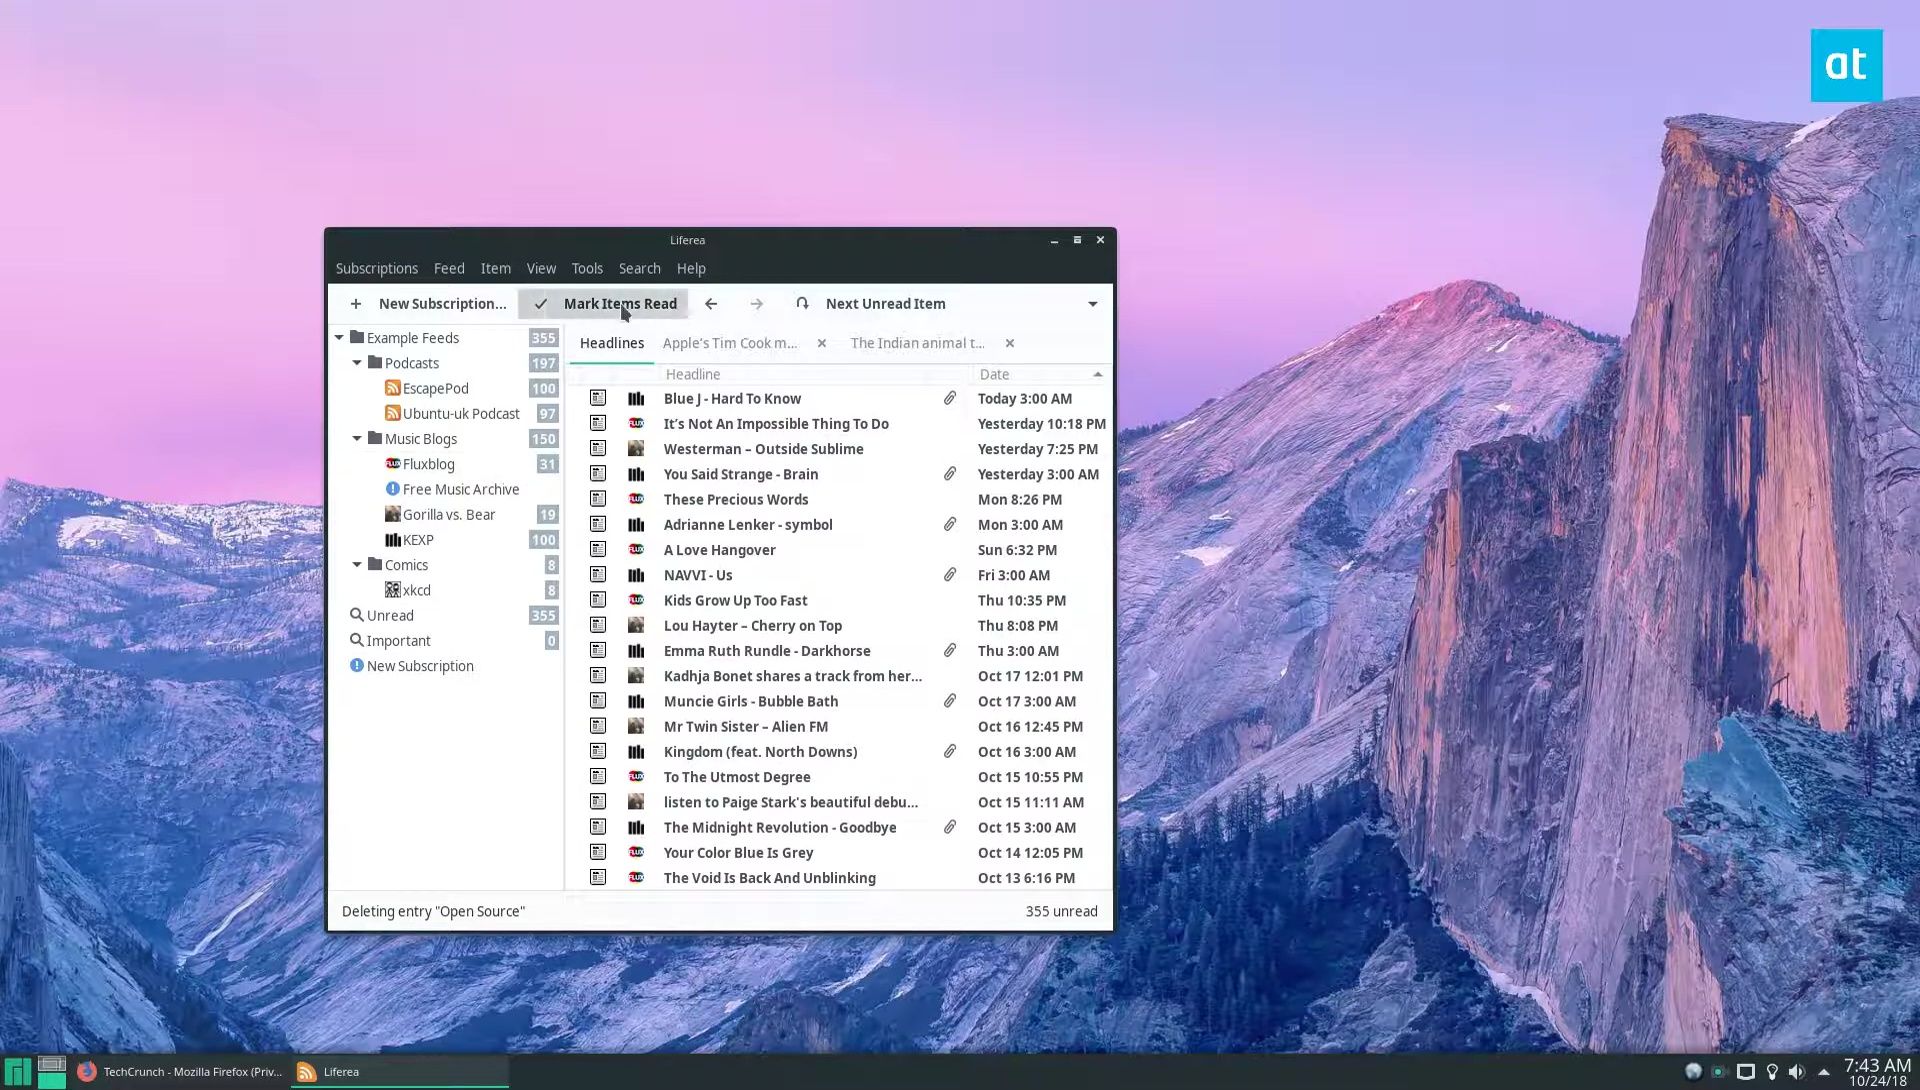The width and height of the screenshot is (1920, 1090).
Task: Click the Unread search folder magnifier icon
Action: point(356,615)
